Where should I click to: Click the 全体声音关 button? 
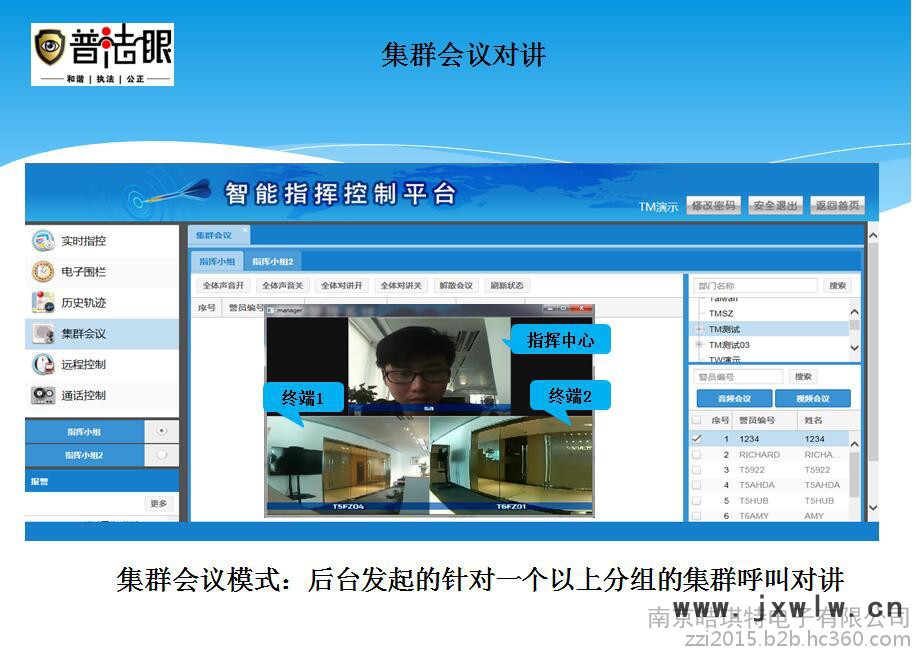[x=283, y=286]
